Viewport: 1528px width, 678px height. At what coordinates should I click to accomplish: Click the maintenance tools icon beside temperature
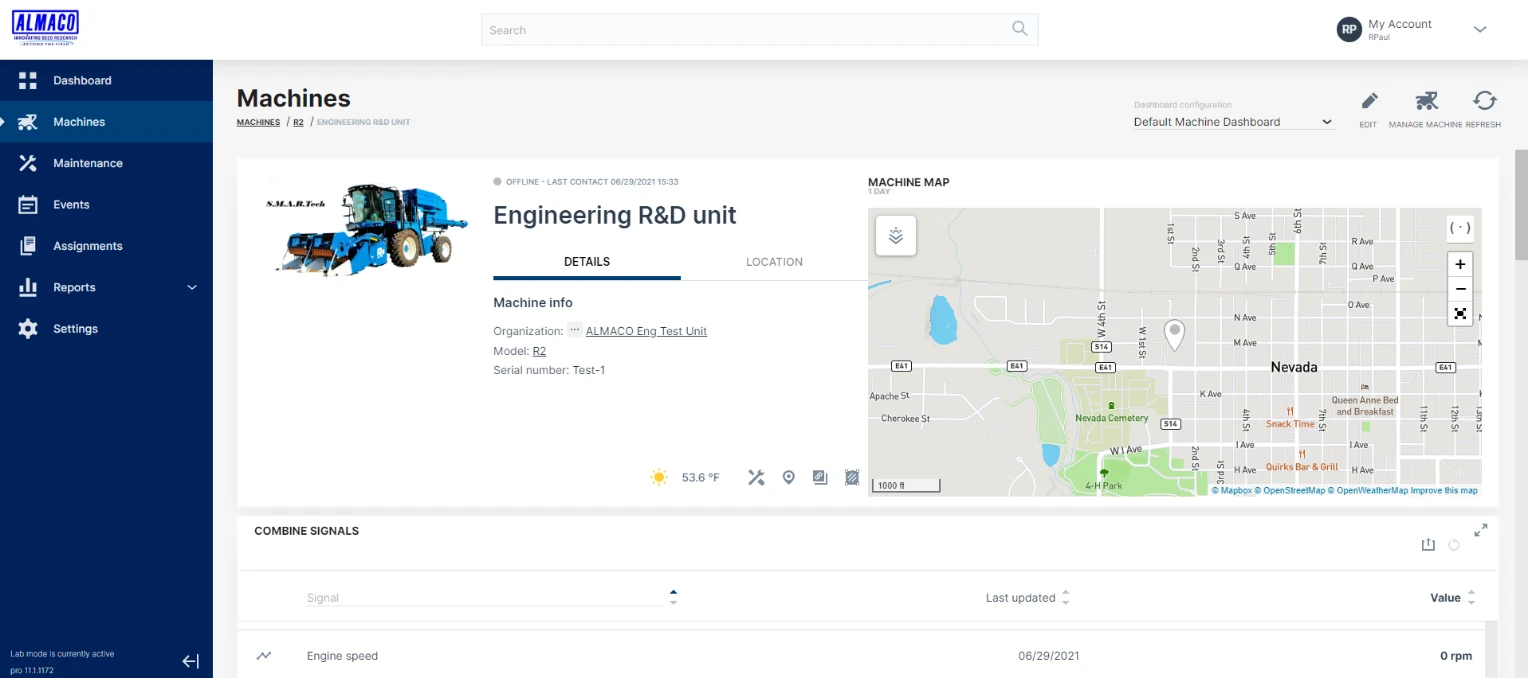[x=756, y=478]
